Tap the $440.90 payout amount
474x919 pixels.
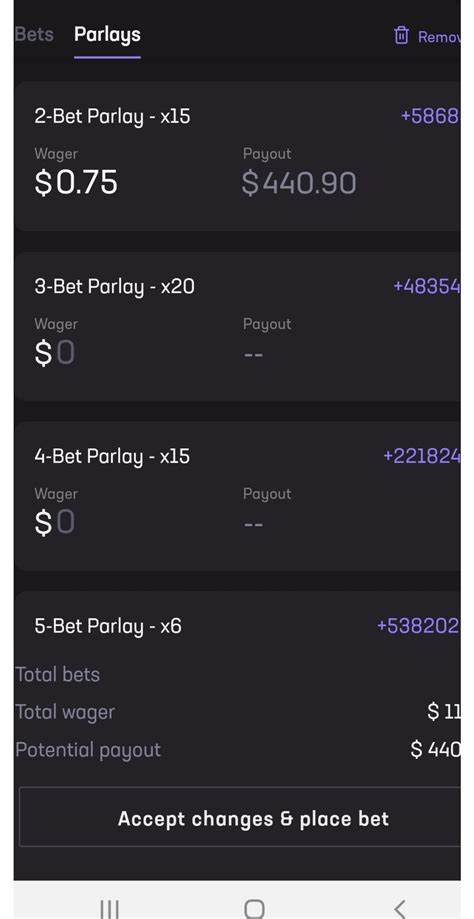tap(299, 183)
